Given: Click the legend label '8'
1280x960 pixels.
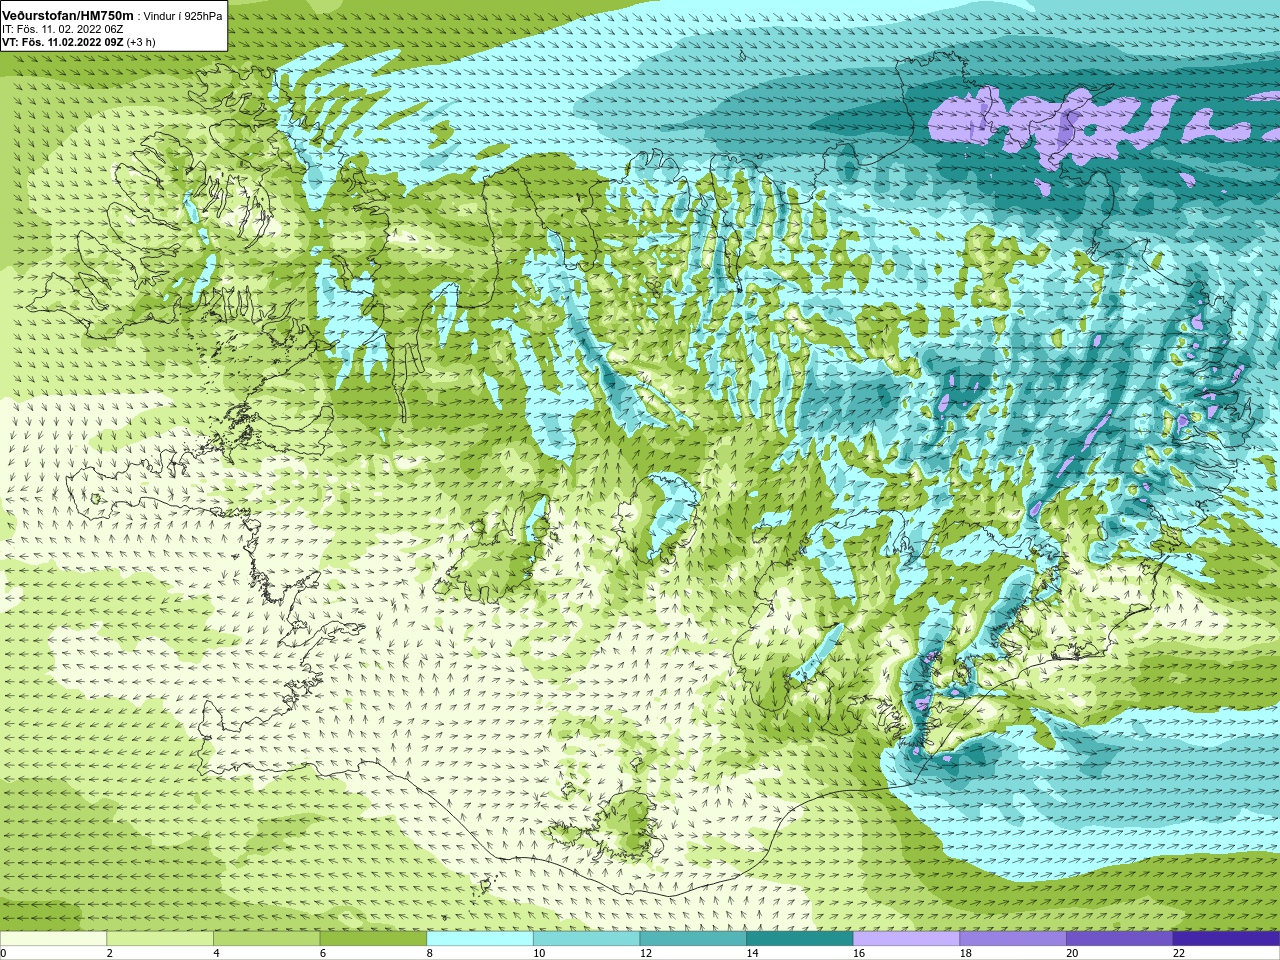Looking at the screenshot, I should point(429,953).
